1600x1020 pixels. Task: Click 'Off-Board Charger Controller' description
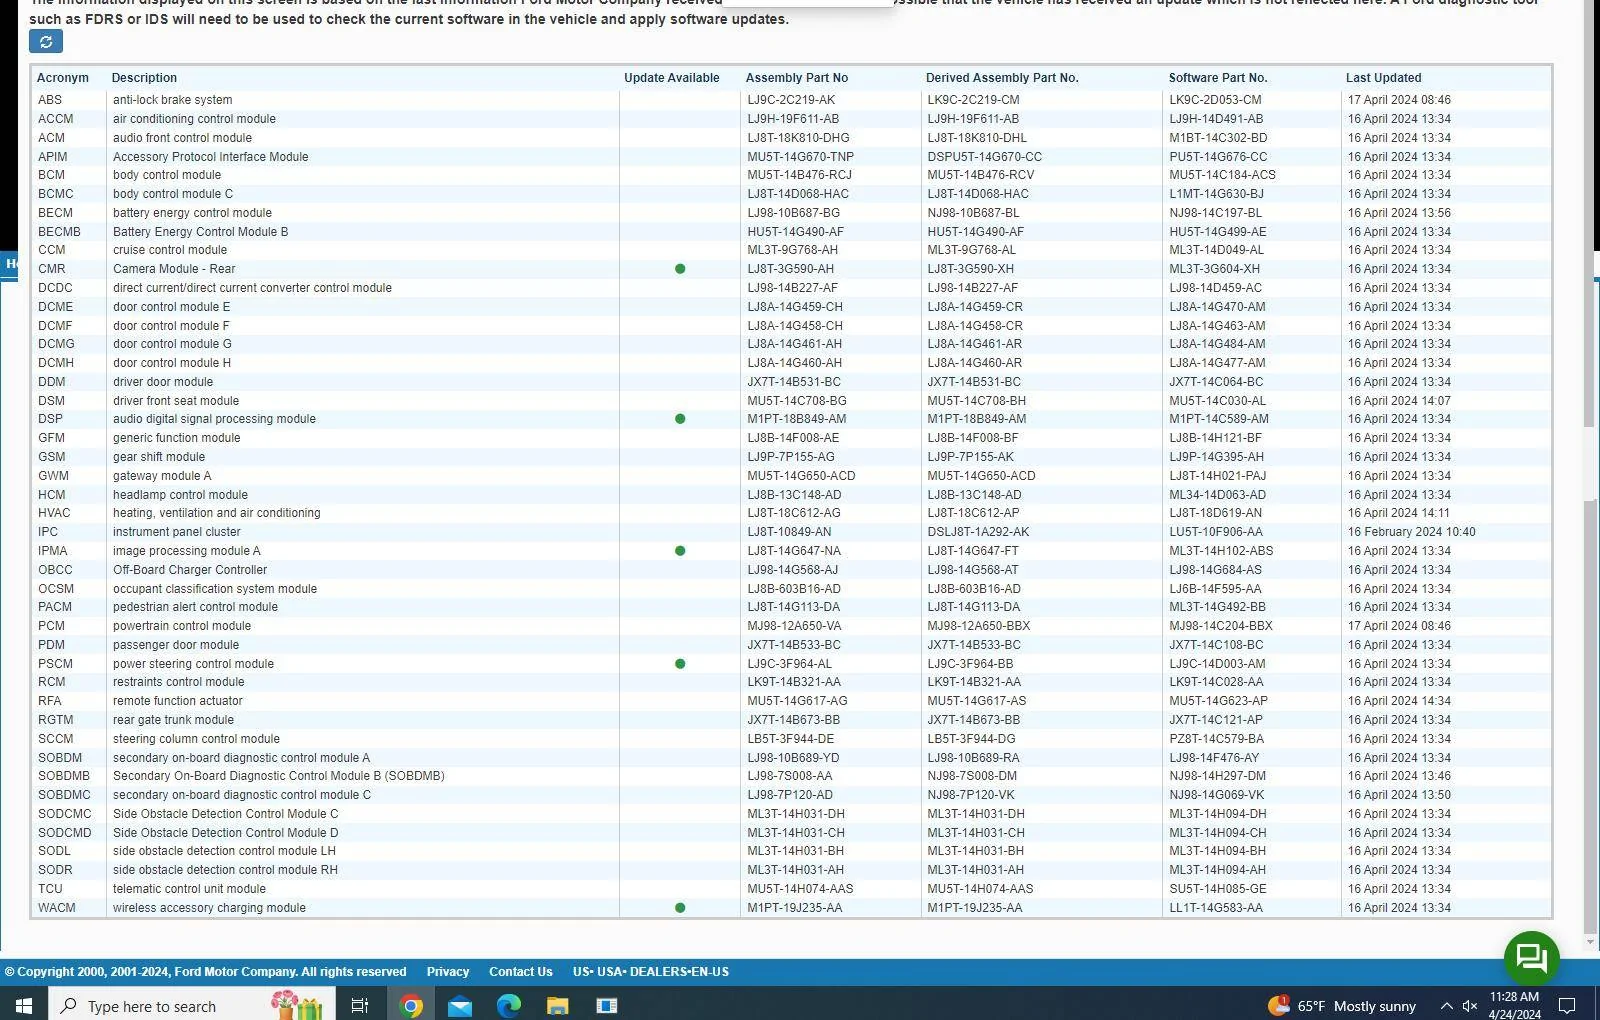(x=190, y=570)
